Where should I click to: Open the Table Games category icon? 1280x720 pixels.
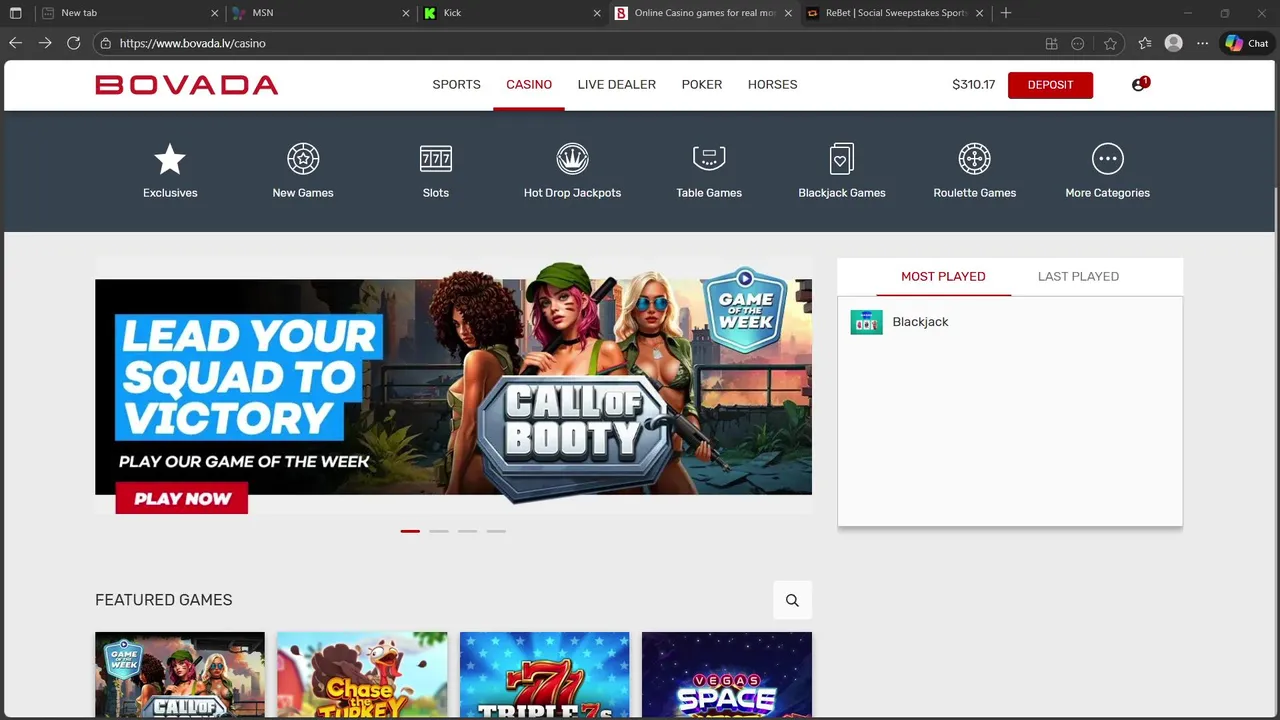pos(709,159)
